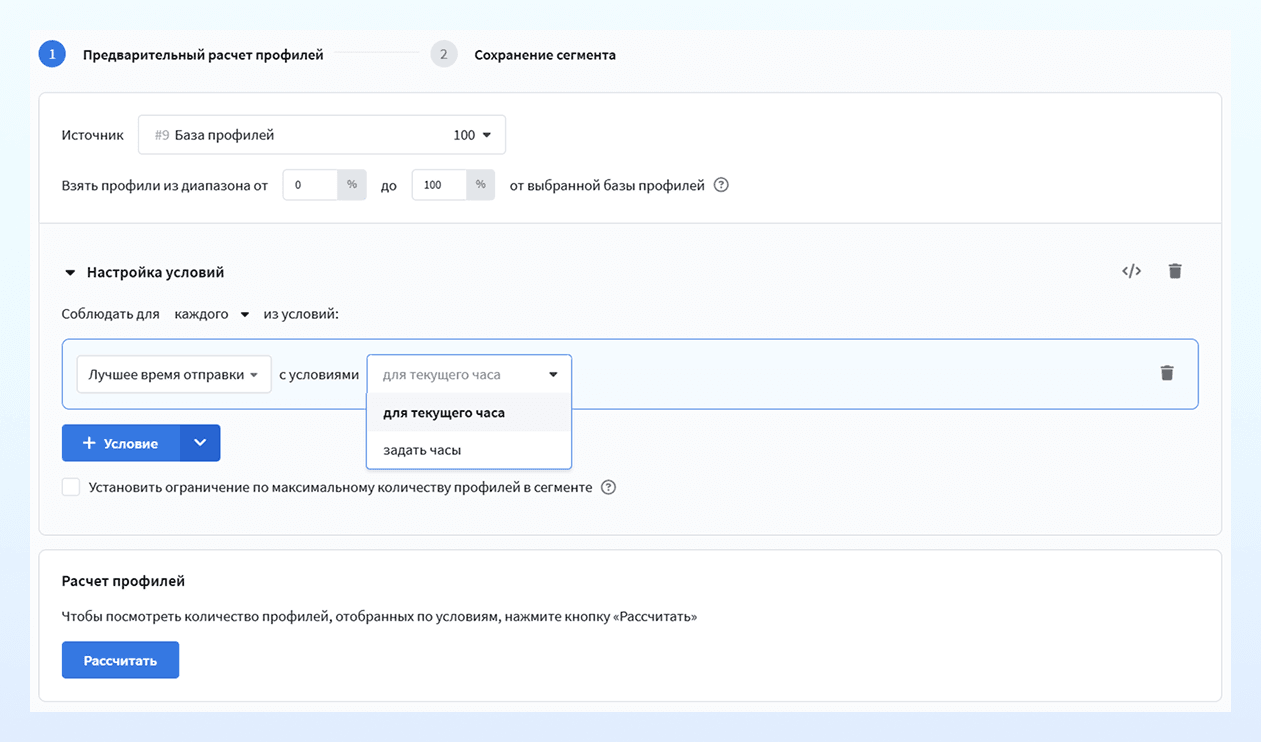Click step number 1 circle
Screen dimensions: 1261x742
click(x=52, y=54)
